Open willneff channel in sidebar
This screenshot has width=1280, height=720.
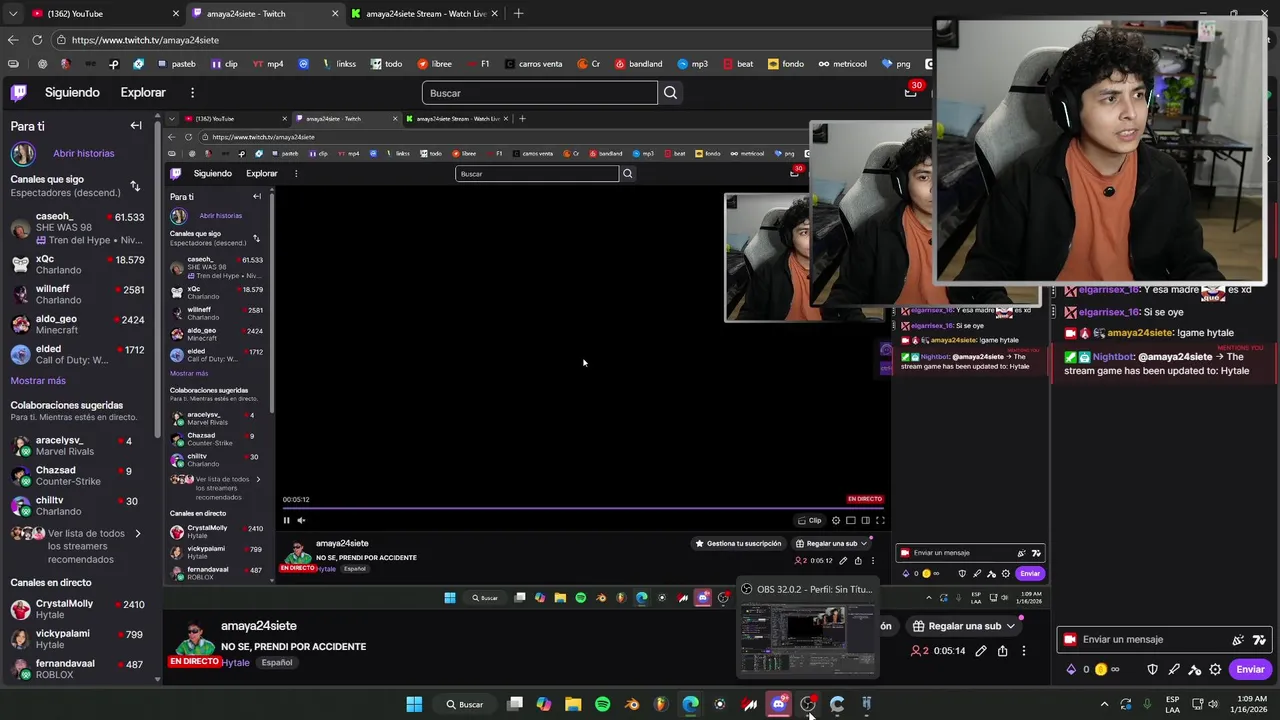[x=78, y=295]
